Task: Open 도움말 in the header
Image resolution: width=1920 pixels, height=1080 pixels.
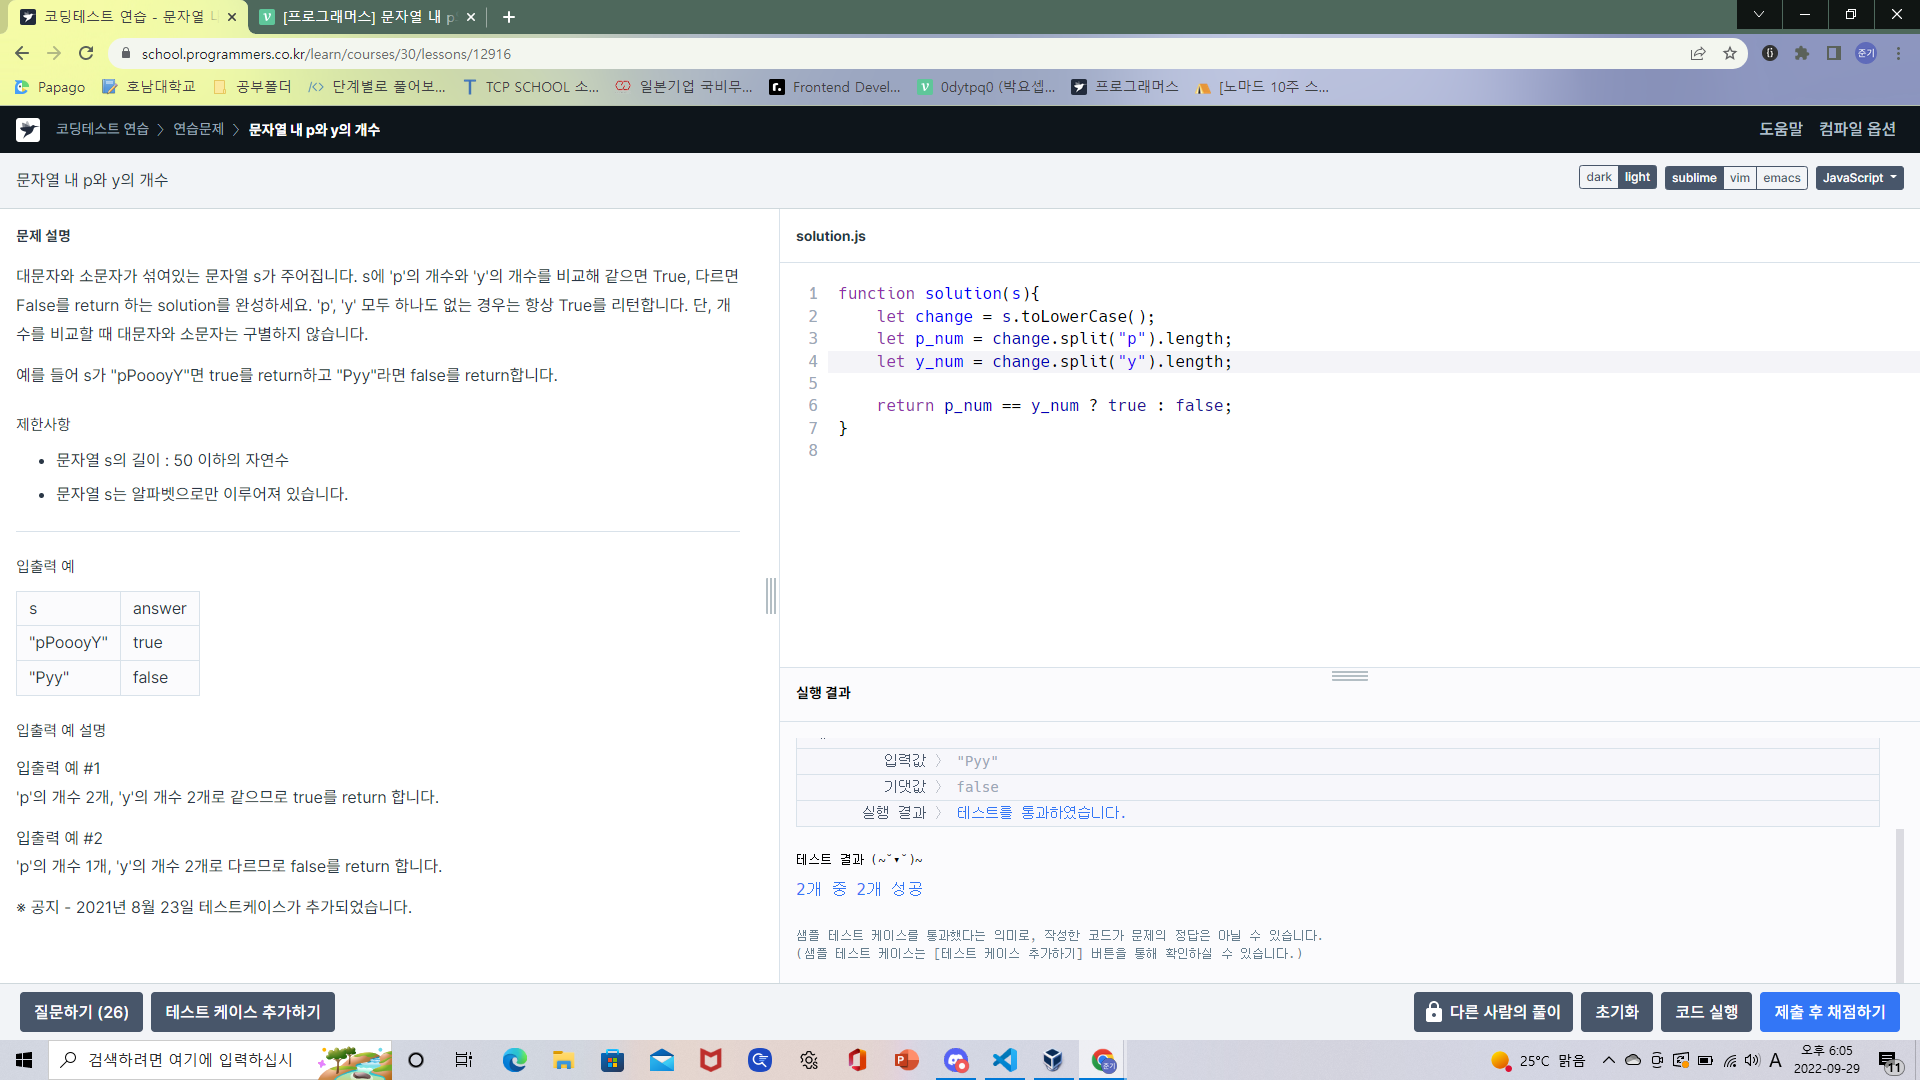Action: (x=1780, y=129)
